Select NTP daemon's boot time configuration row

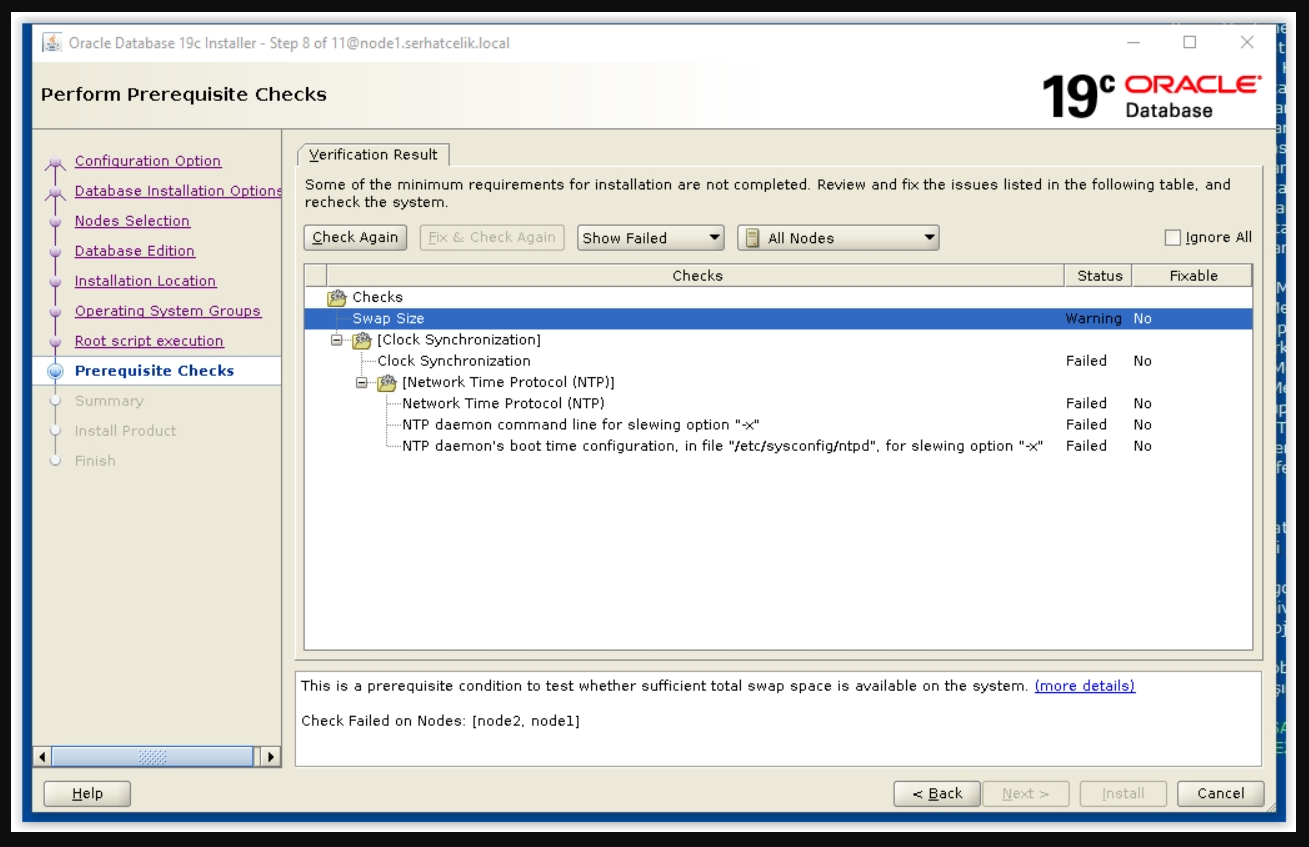point(778,446)
